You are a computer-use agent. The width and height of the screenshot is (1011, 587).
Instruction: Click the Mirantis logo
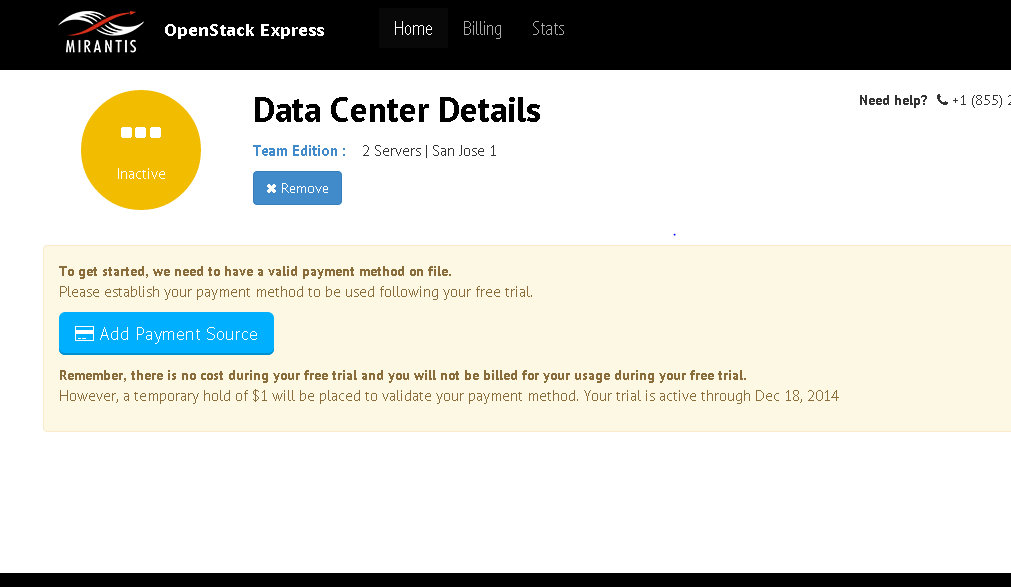tap(100, 30)
